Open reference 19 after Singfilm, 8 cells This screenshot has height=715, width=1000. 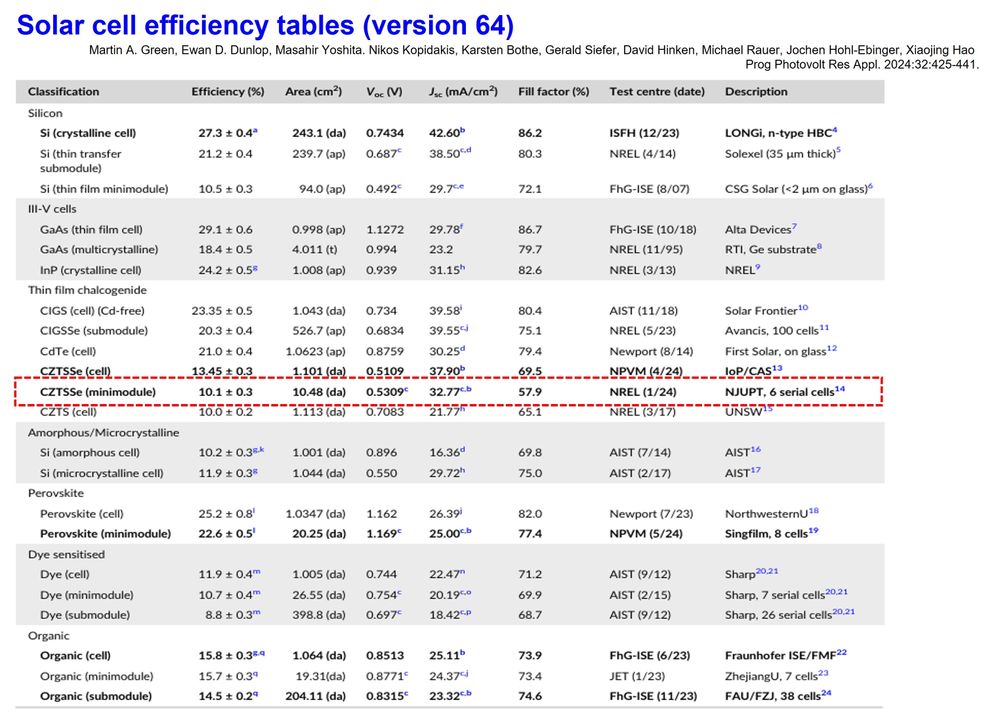click(813, 530)
